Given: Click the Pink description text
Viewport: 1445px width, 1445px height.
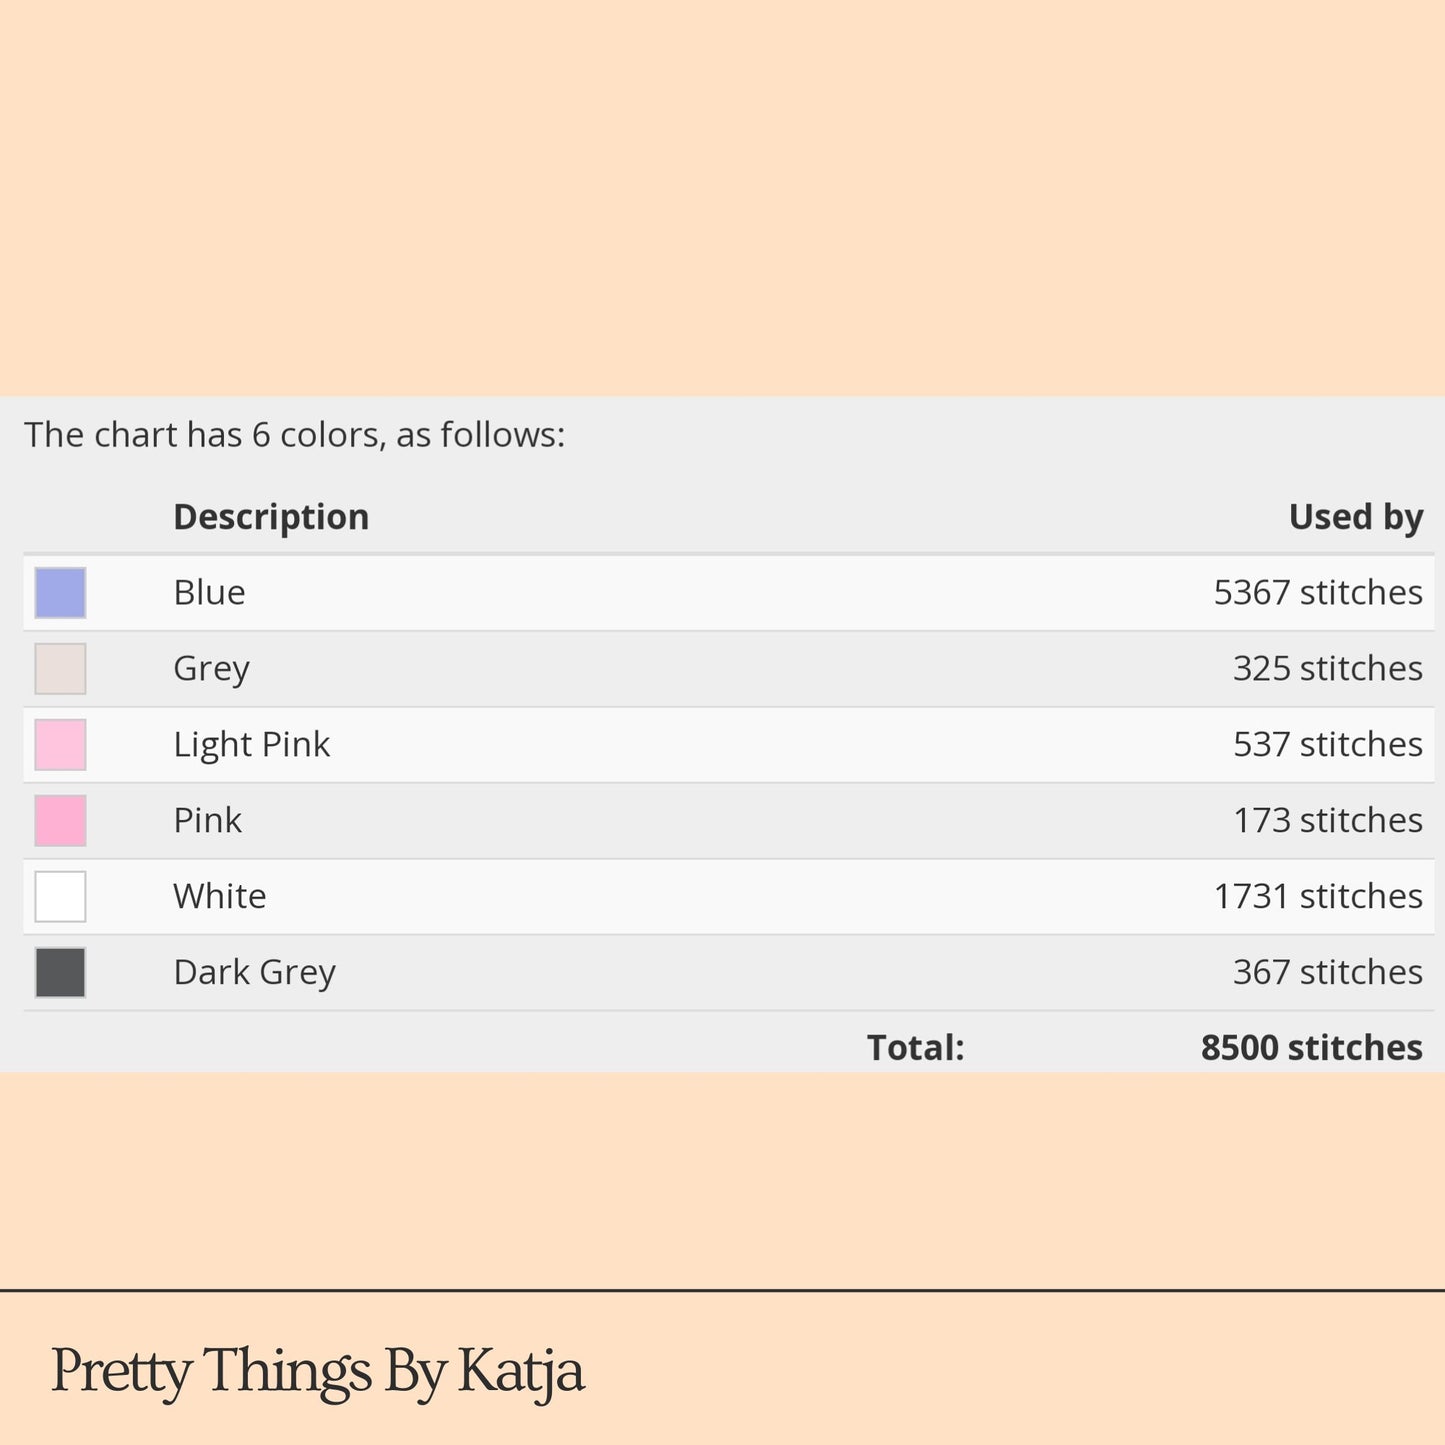Looking at the screenshot, I should coord(207,820).
